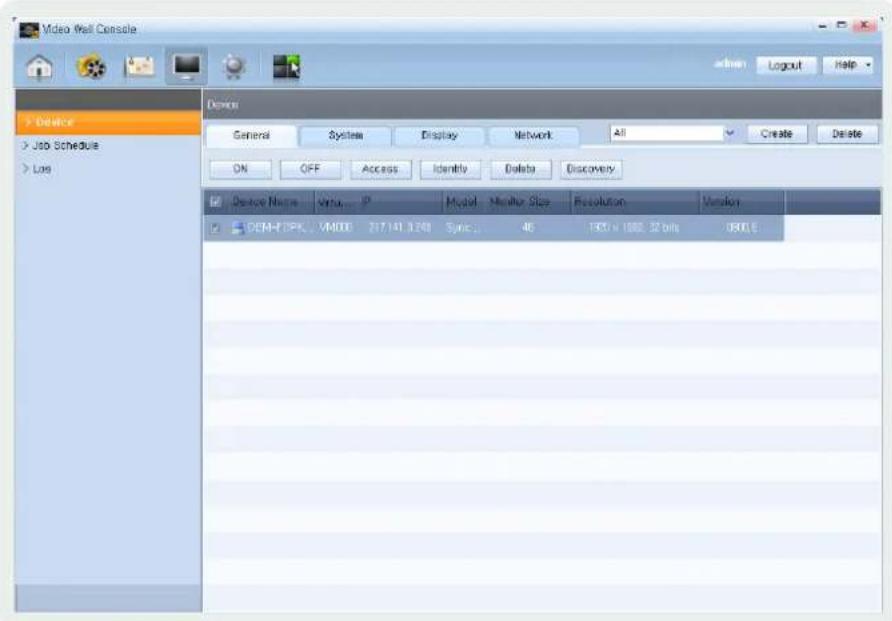Click the device icon in first row
Viewport: 892px width, 621px height.
(x=238, y=228)
